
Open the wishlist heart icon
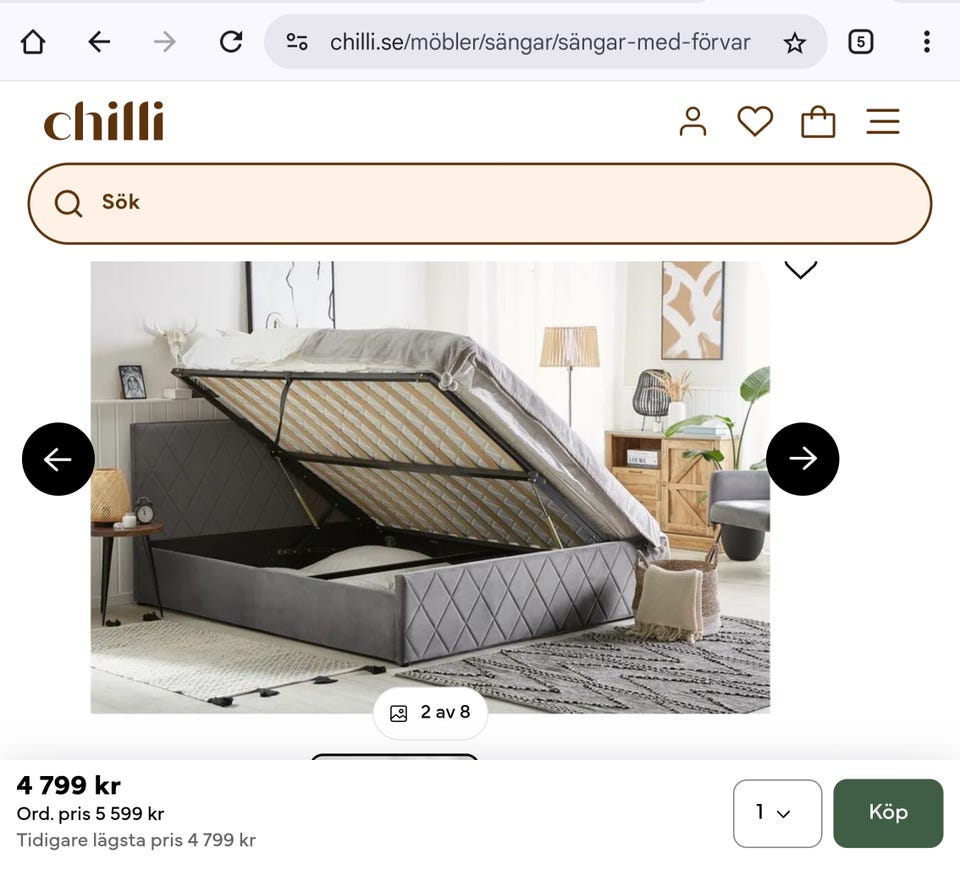point(755,121)
